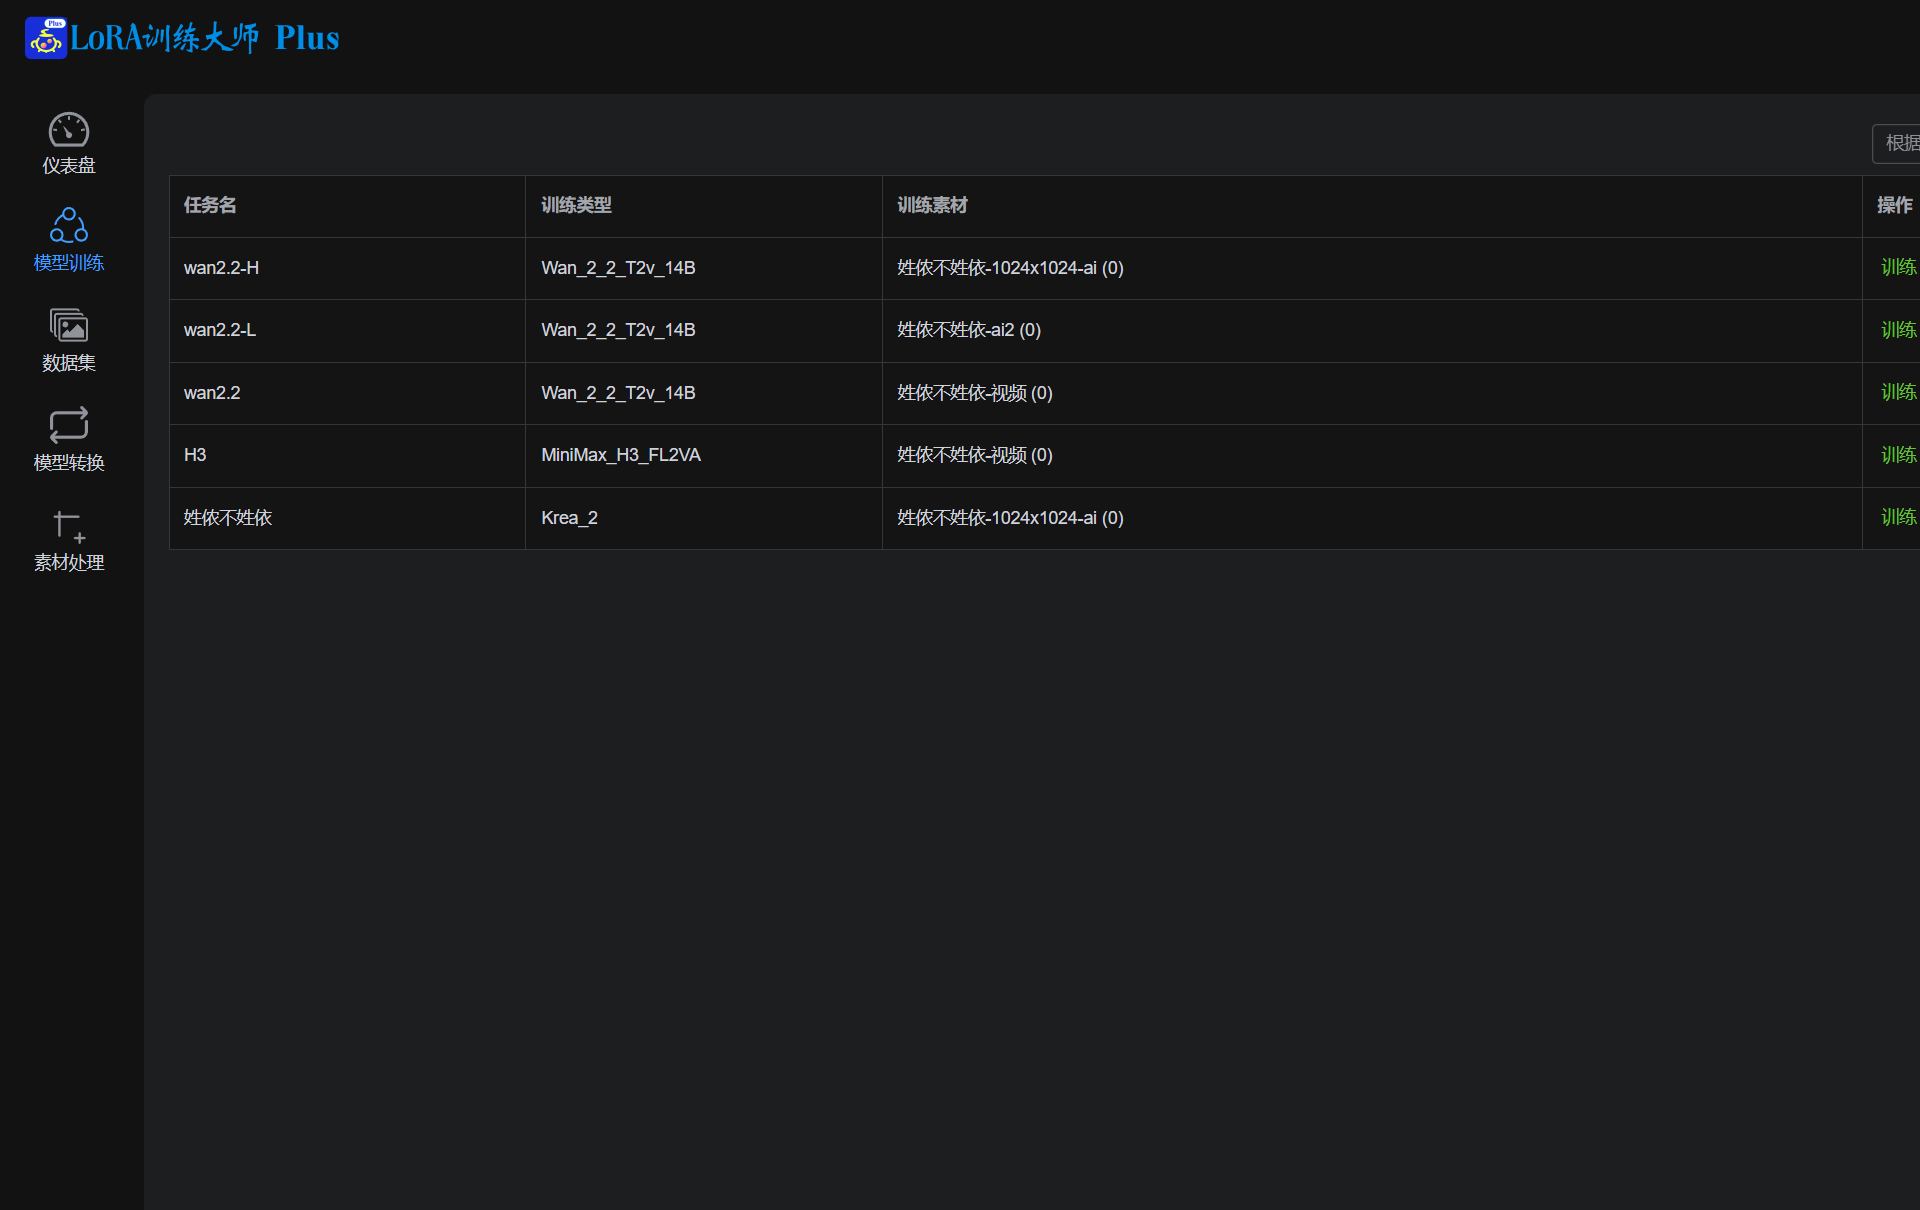
Task: Click 训练 link in H3 row
Action: (1898, 455)
